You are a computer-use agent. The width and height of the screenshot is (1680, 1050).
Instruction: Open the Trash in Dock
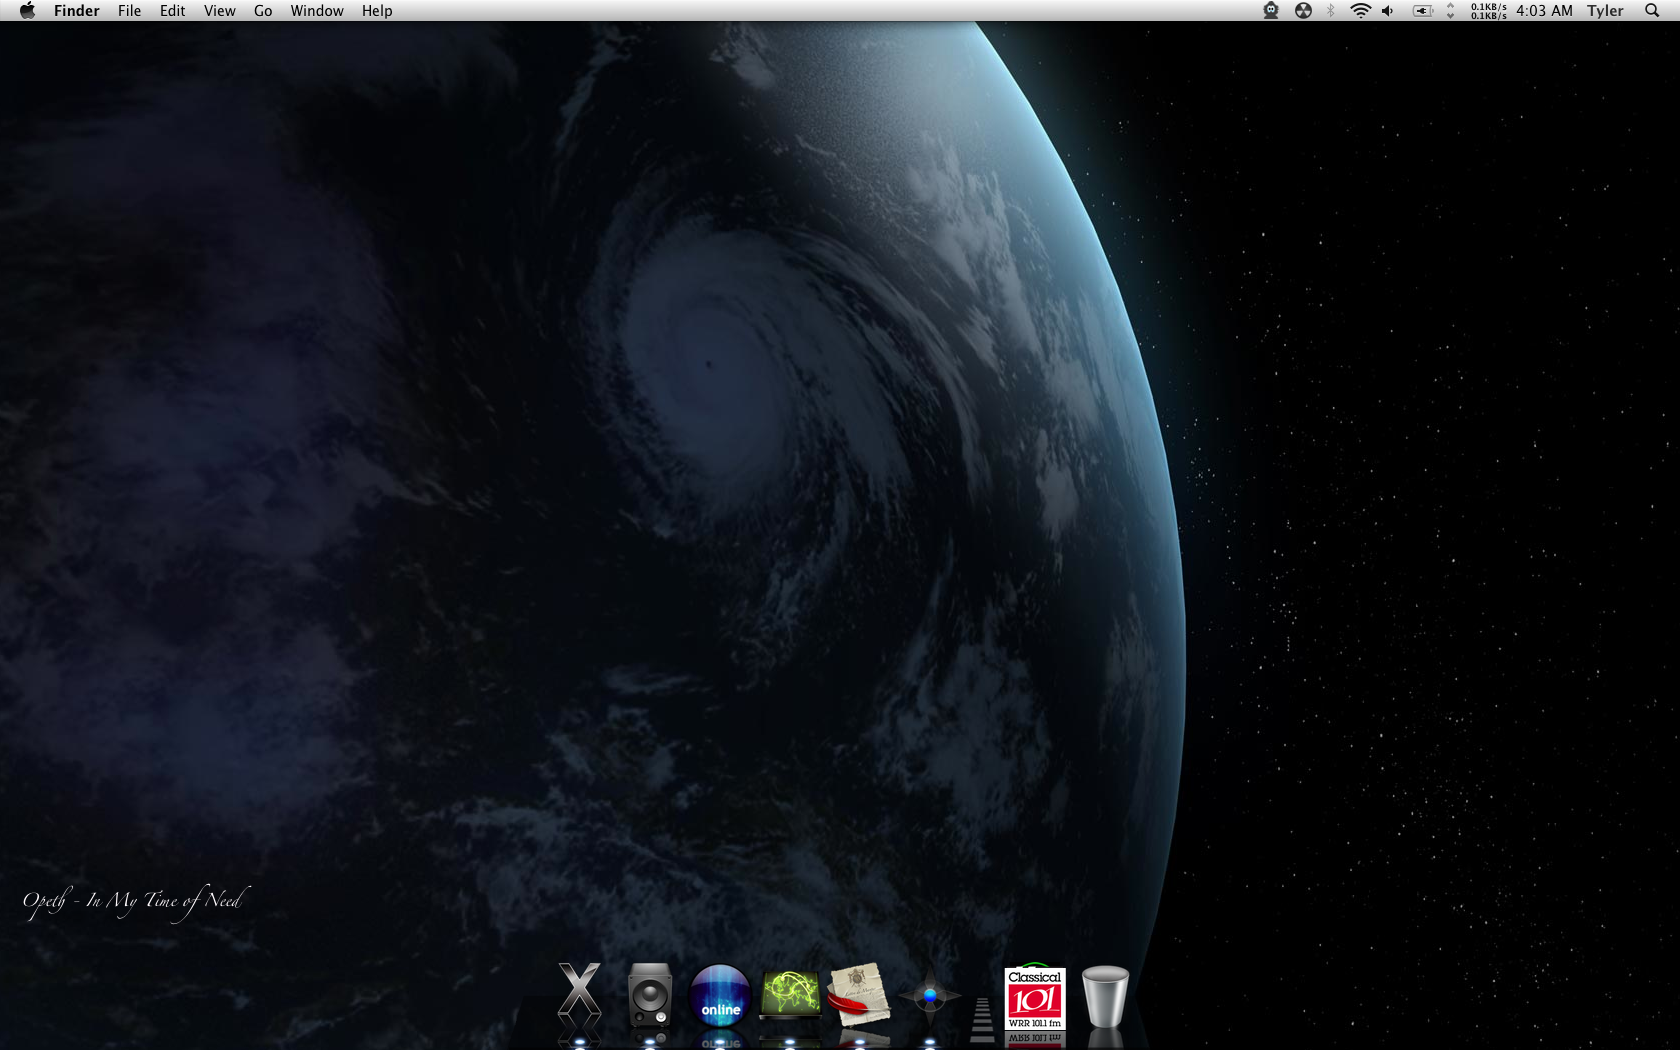(x=1105, y=996)
